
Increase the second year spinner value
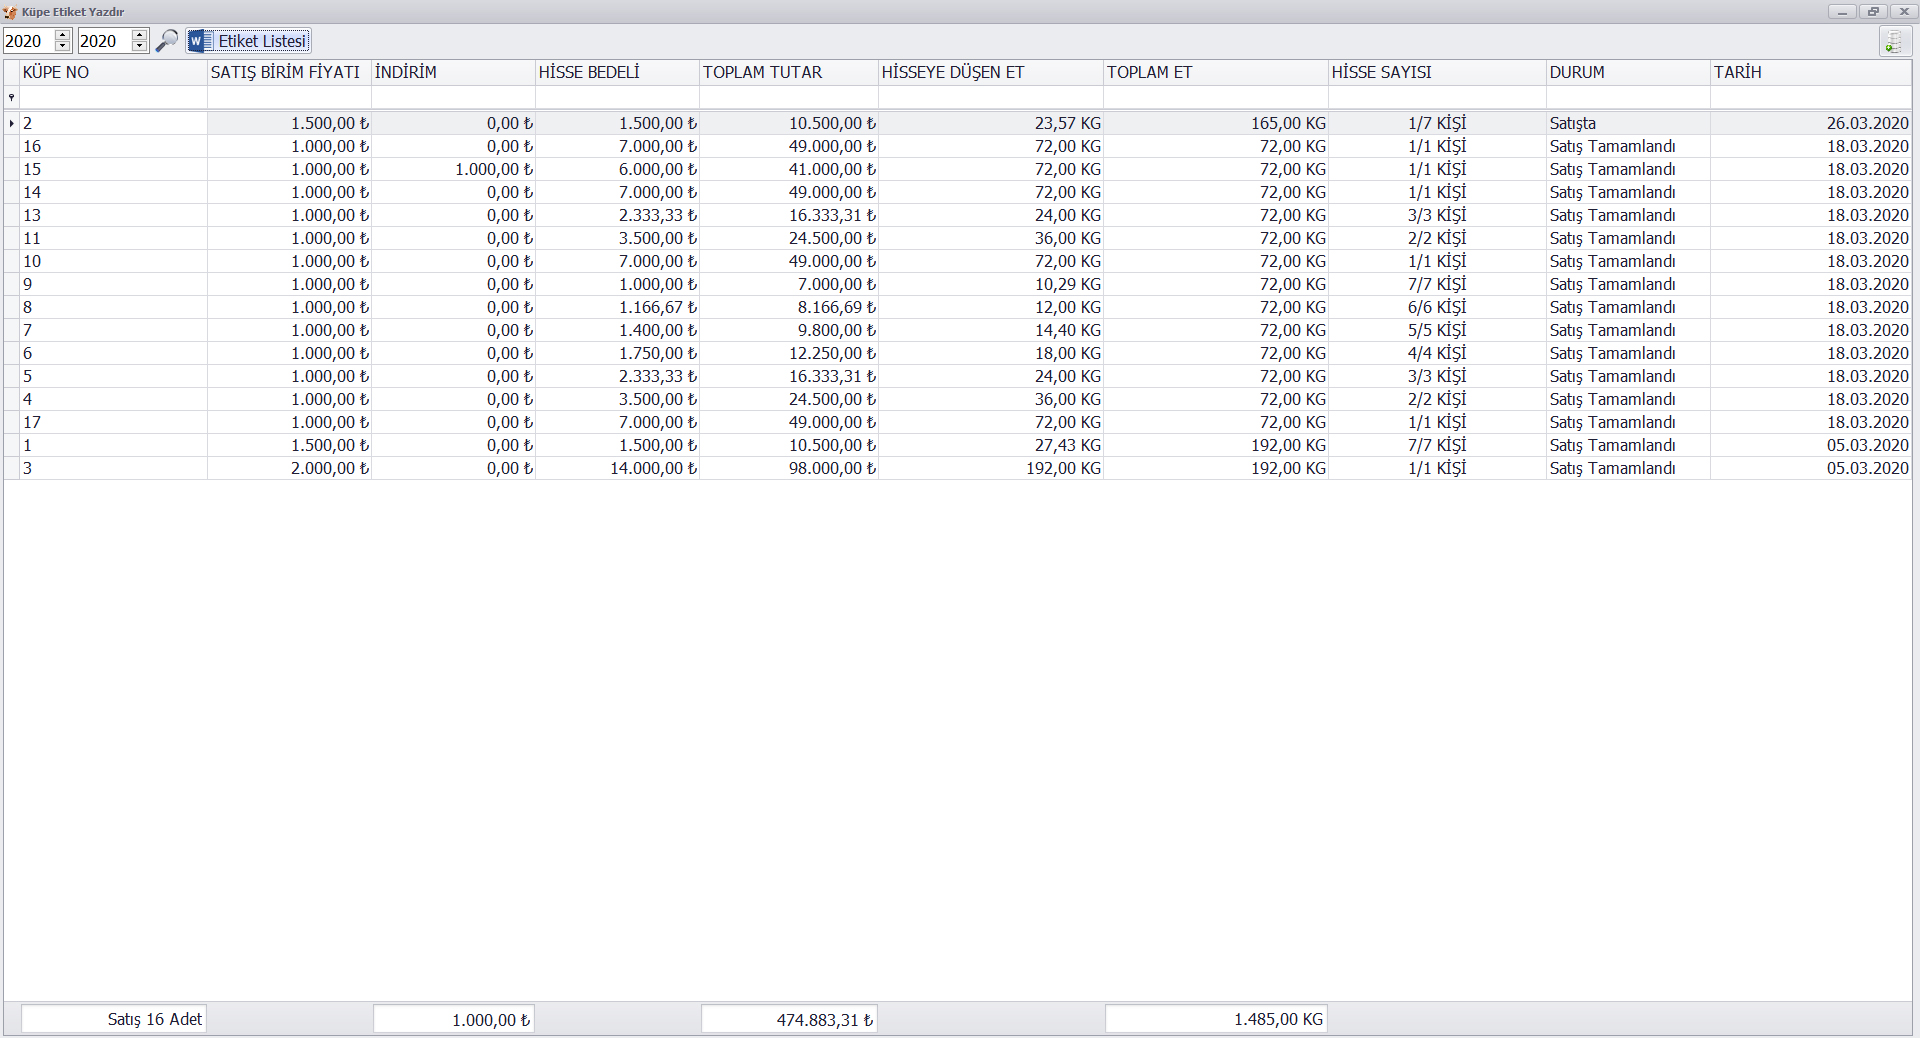(x=140, y=35)
